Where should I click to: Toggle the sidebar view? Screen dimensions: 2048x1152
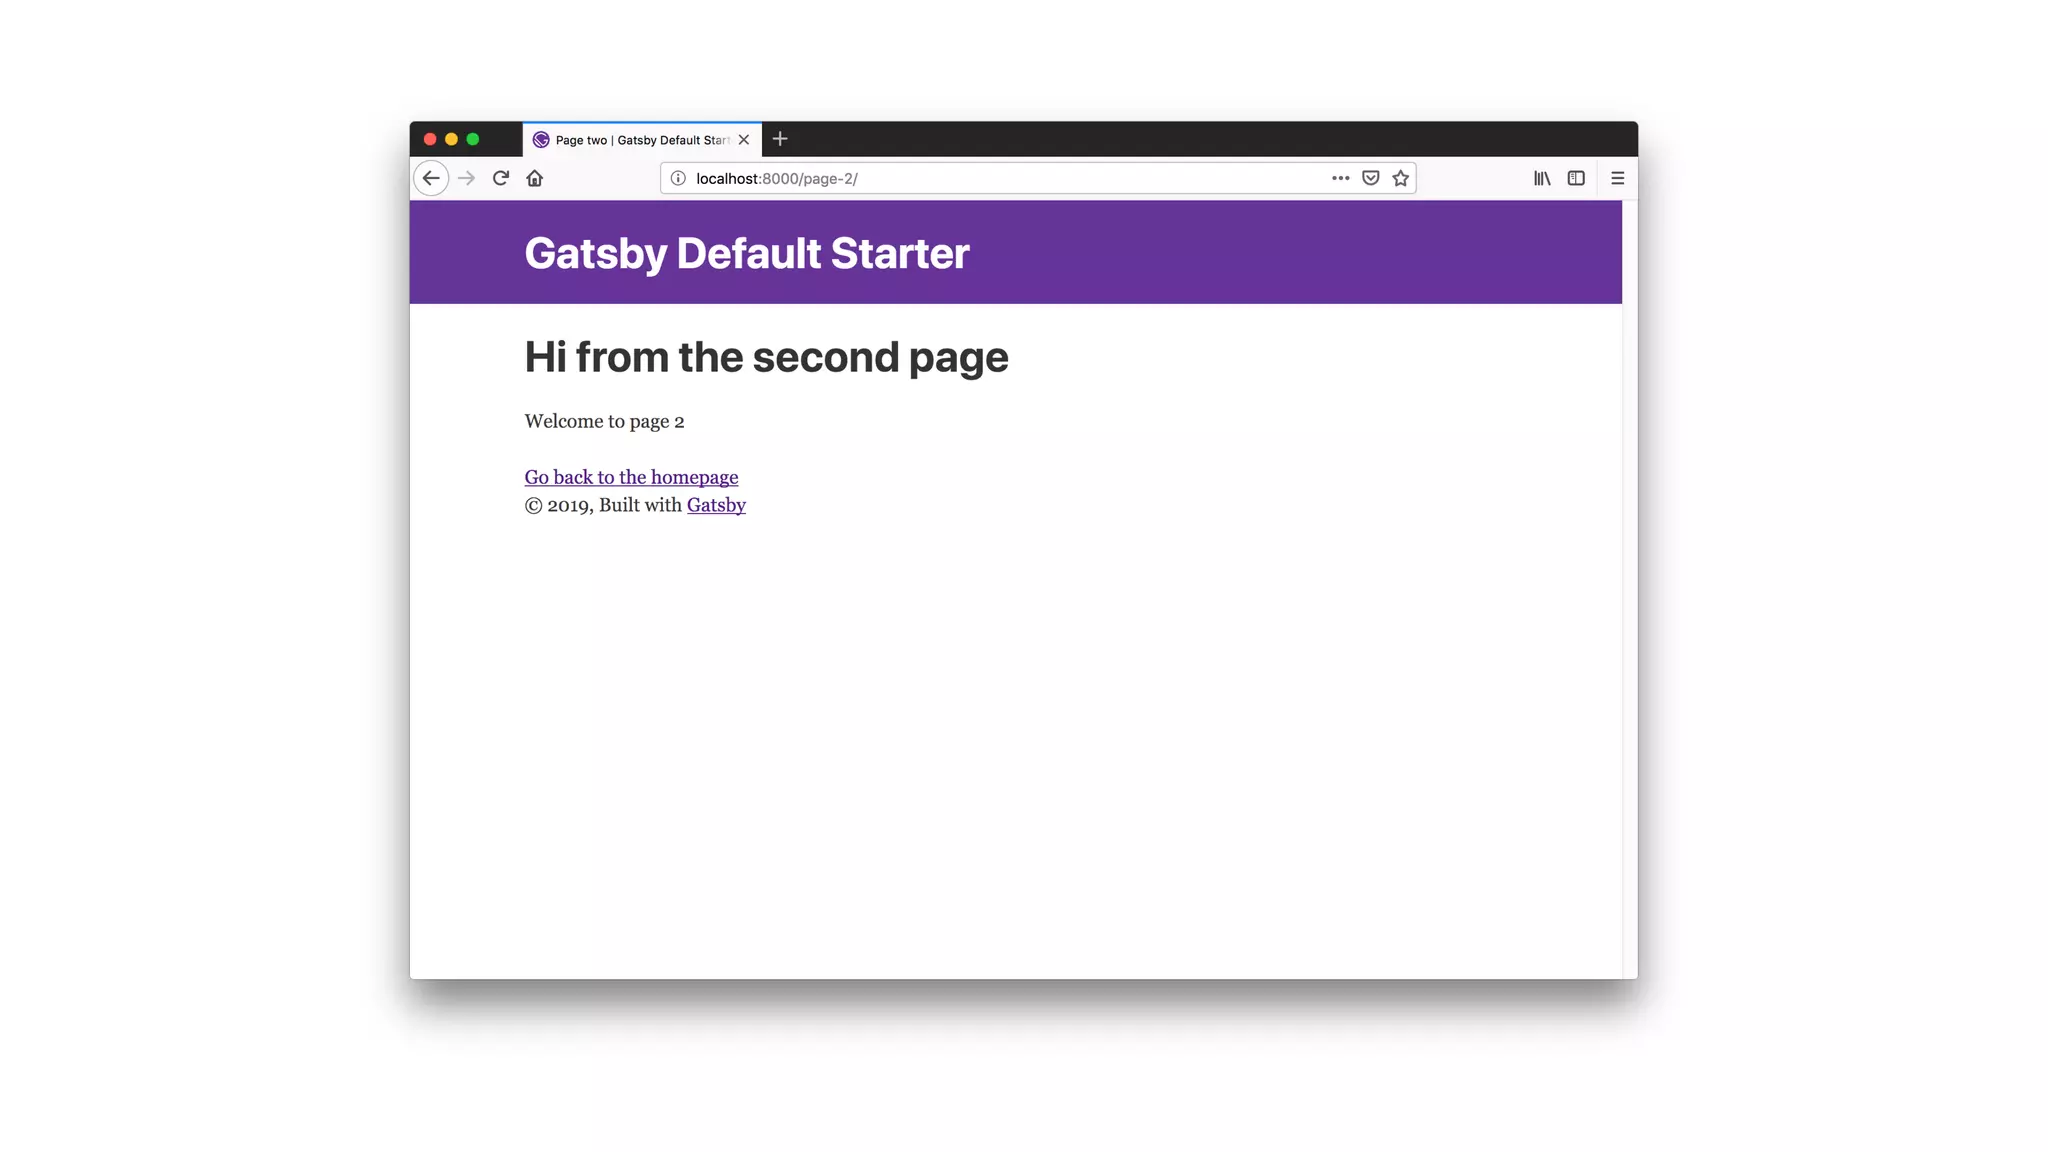pos(1576,178)
